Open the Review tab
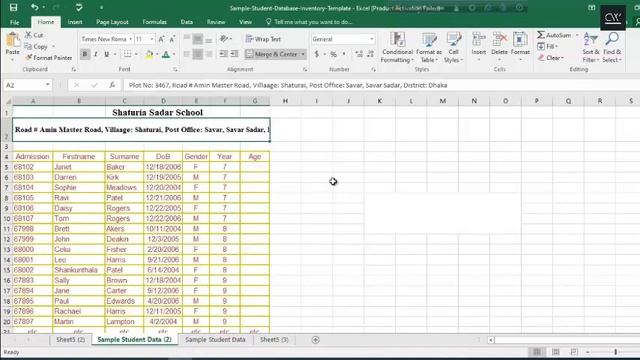The height and width of the screenshot is (360, 640). [x=216, y=22]
